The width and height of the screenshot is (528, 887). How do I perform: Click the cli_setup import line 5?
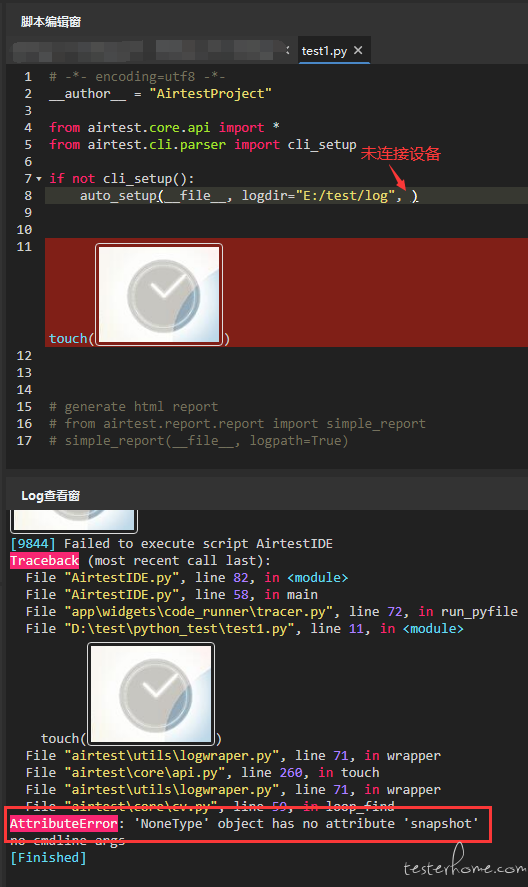tap(203, 145)
